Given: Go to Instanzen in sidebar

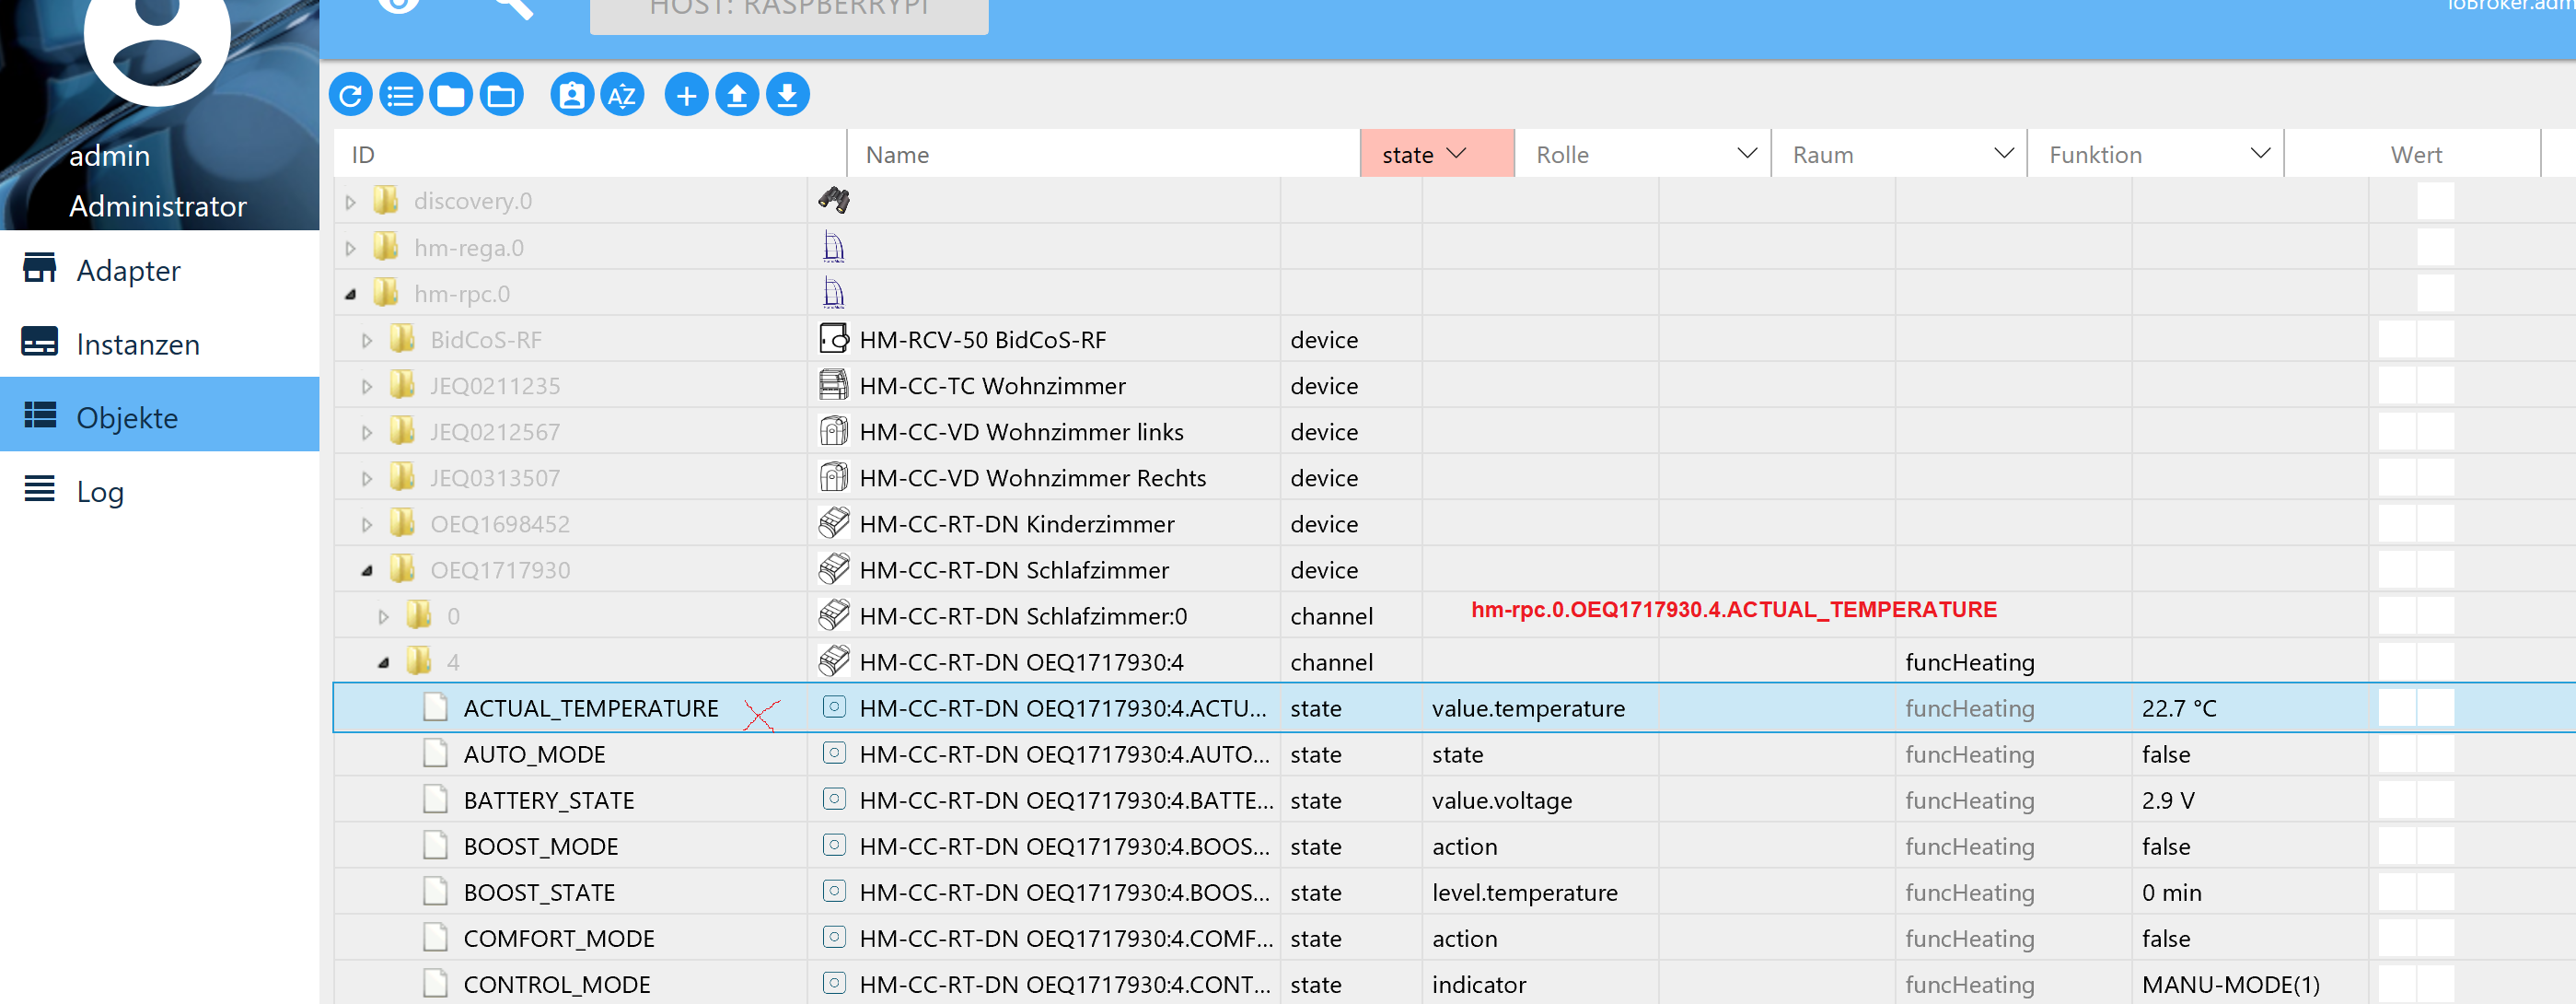Looking at the screenshot, I should tap(138, 344).
